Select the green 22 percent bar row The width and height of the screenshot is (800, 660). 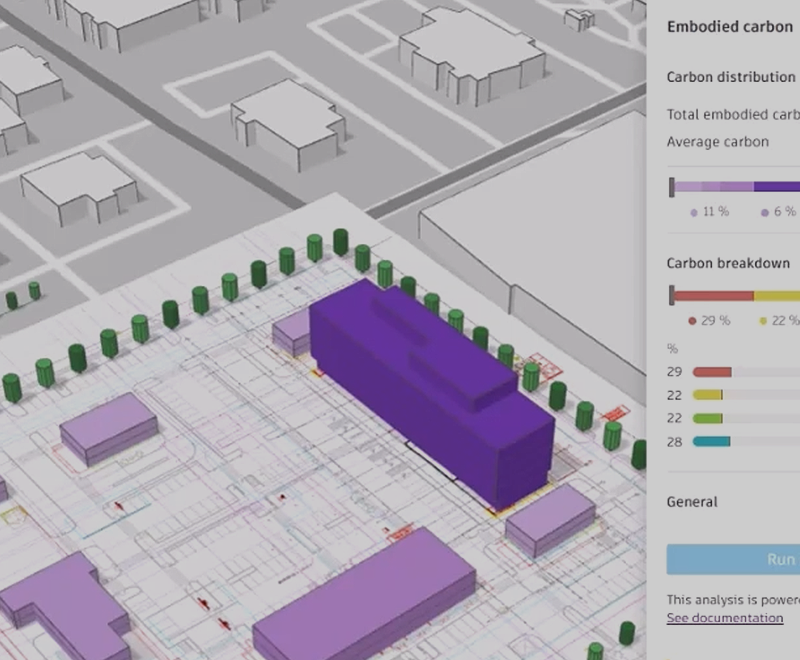pos(707,418)
